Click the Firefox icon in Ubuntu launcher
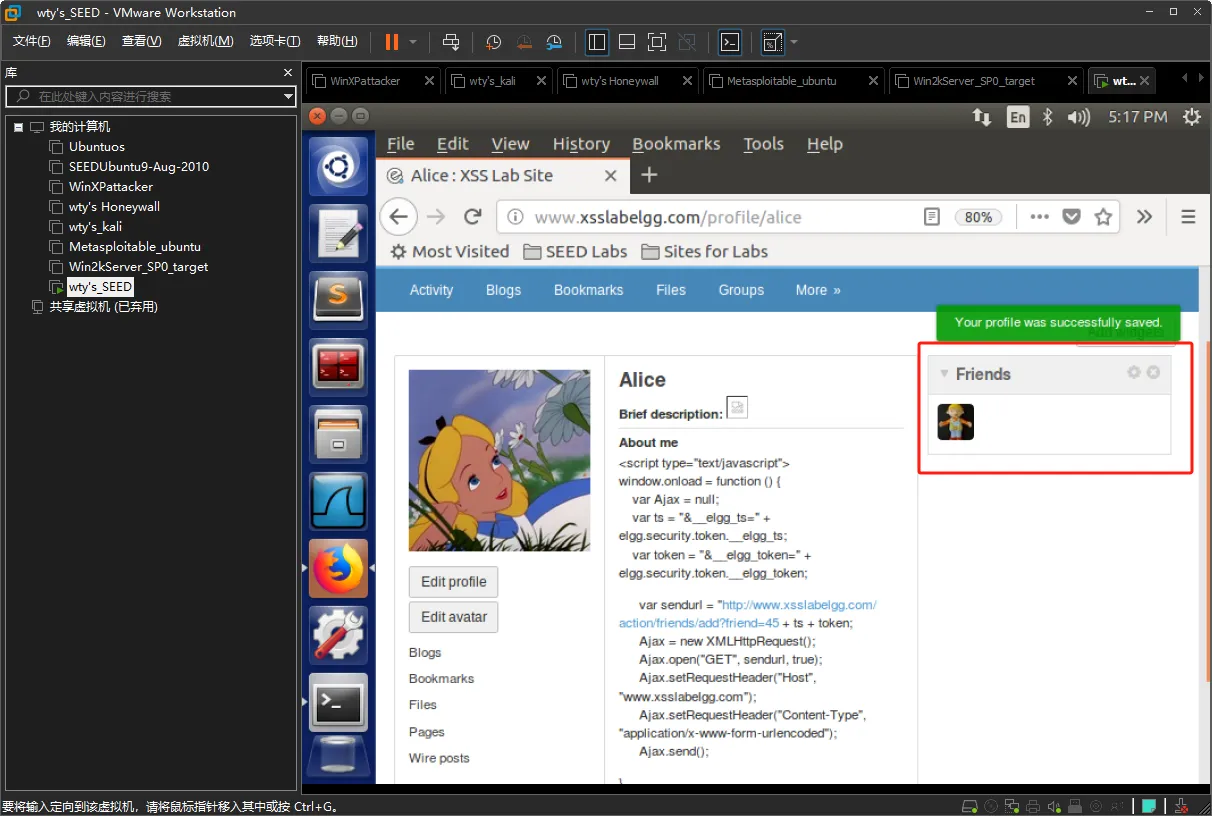Image resolution: width=1212 pixels, height=816 pixels. click(x=339, y=568)
